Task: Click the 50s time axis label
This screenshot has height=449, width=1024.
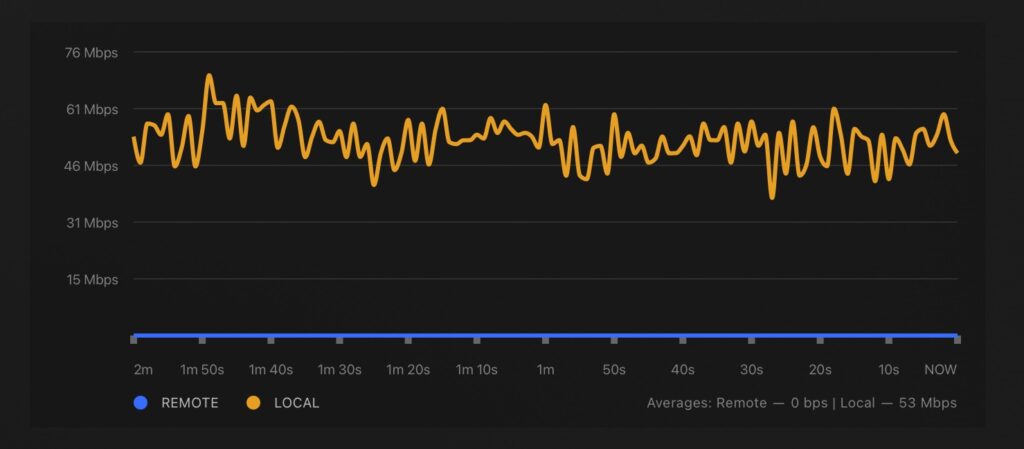Action: coord(614,369)
